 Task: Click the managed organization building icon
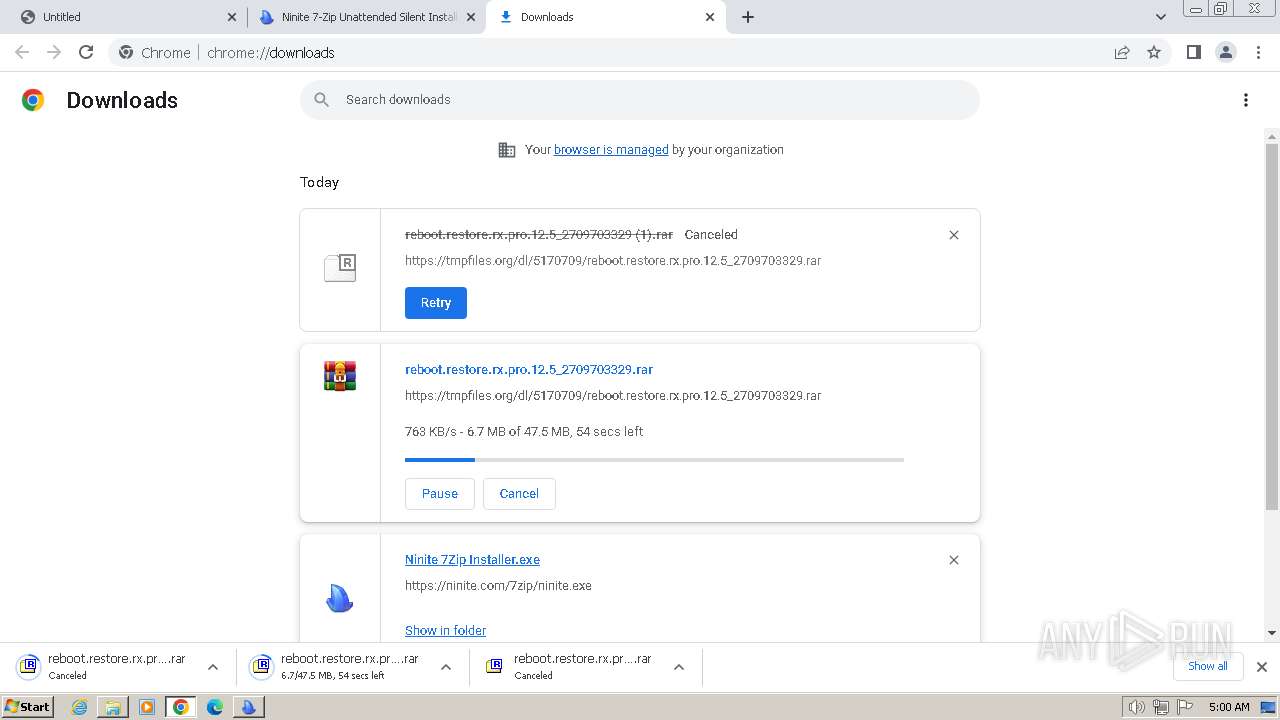click(x=507, y=150)
